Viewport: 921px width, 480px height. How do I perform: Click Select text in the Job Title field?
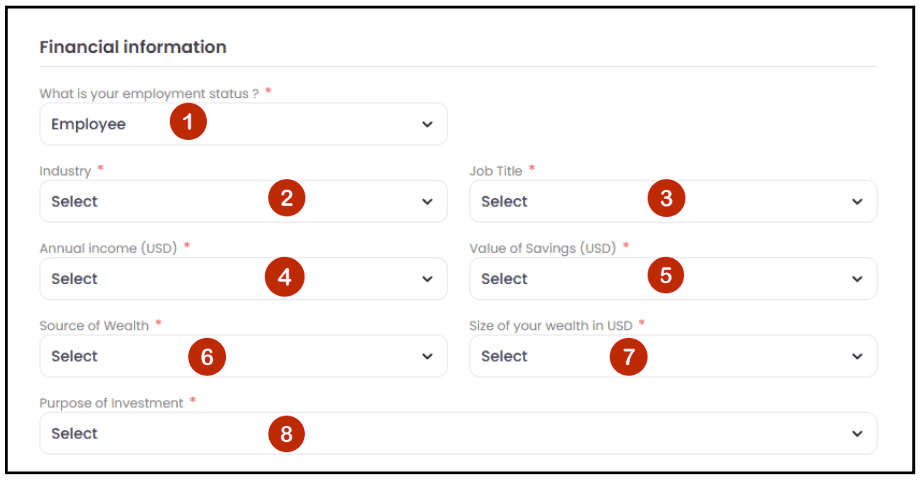click(504, 202)
